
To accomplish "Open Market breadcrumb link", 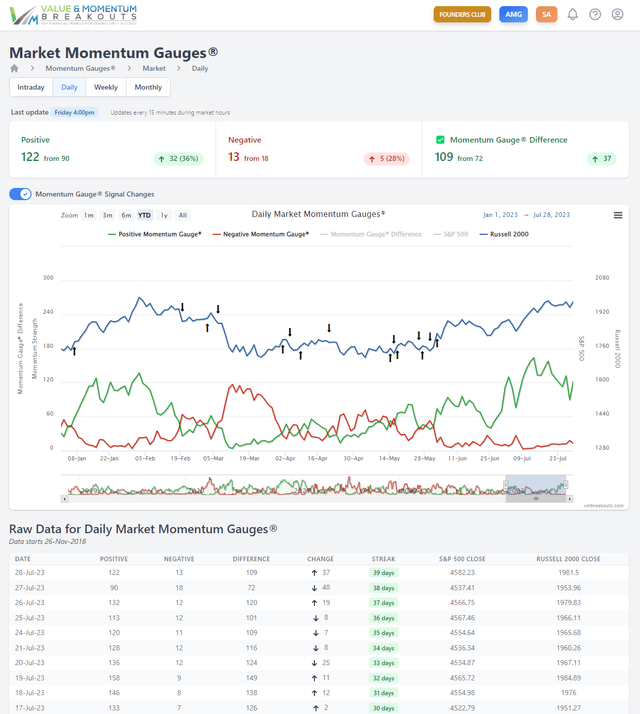I will click(154, 68).
